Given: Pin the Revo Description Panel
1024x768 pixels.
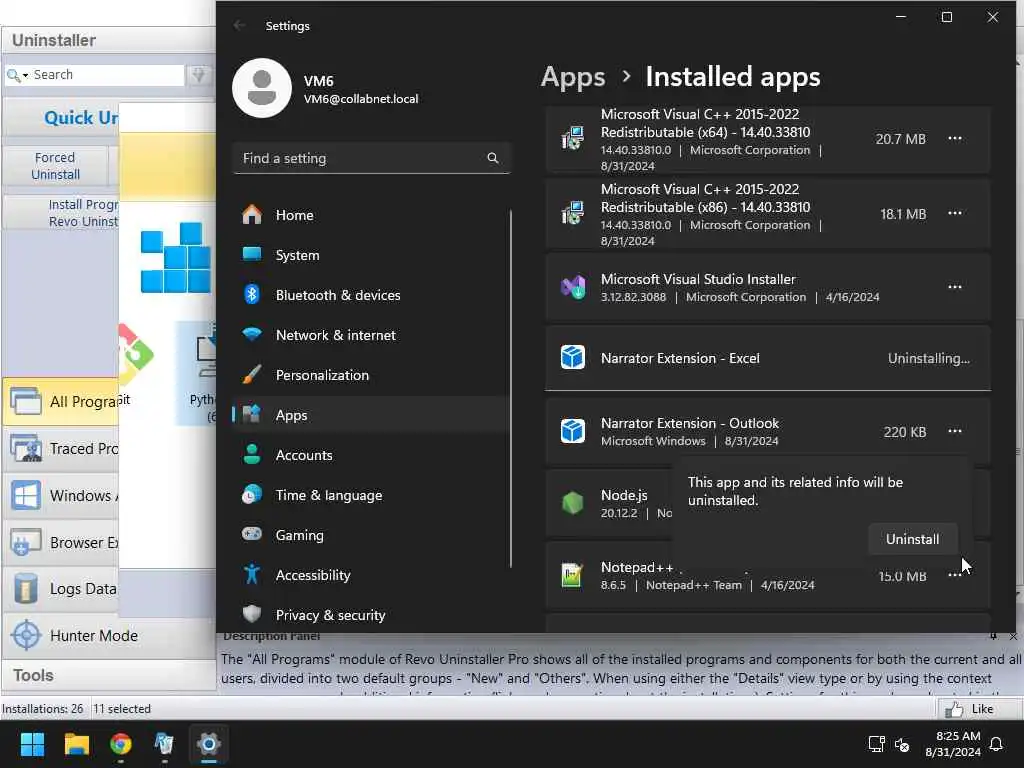Looking at the screenshot, I should tap(993, 636).
